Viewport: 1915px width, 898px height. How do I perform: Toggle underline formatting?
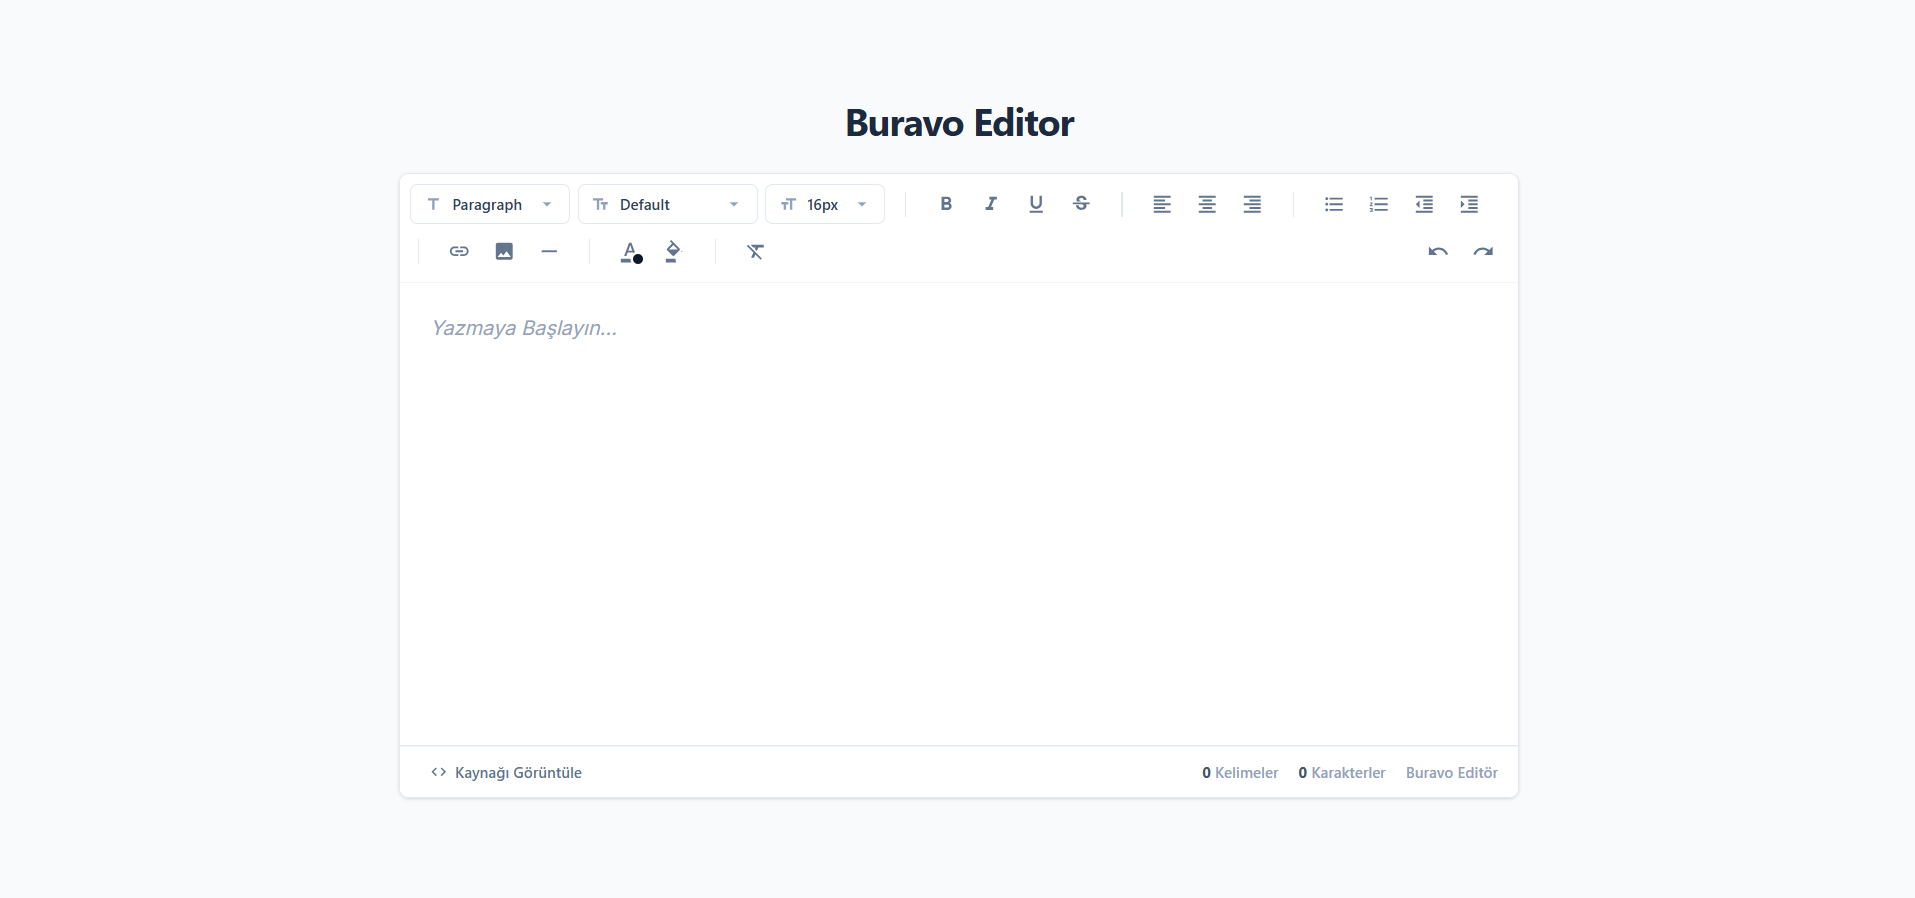pyautogui.click(x=1036, y=204)
